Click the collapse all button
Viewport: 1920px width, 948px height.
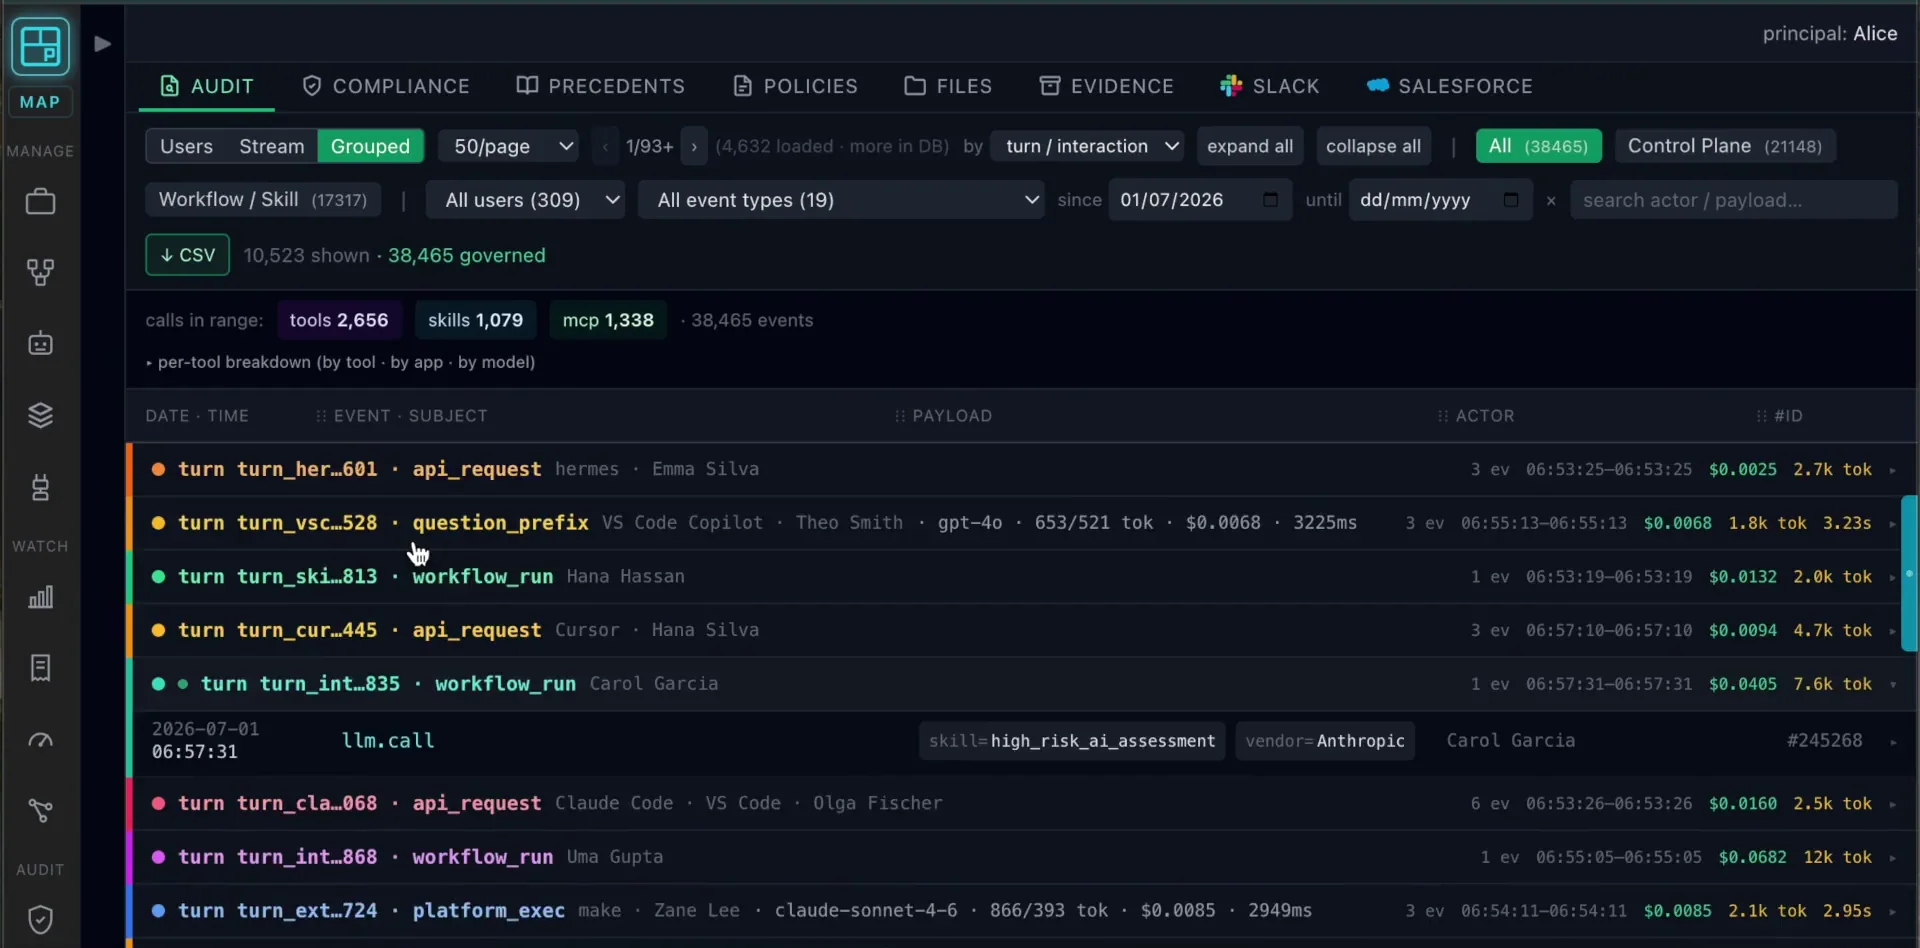pos(1373,146)
